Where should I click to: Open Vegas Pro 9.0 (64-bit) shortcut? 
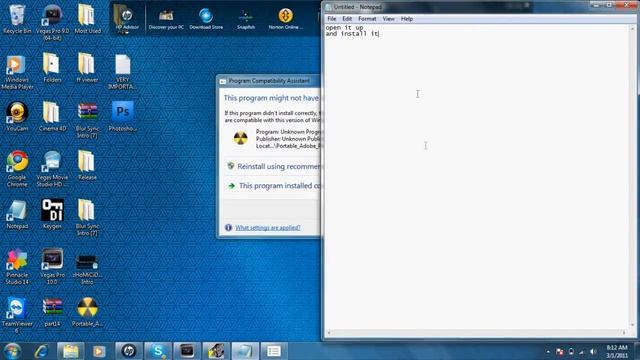(x=52, y=22)
